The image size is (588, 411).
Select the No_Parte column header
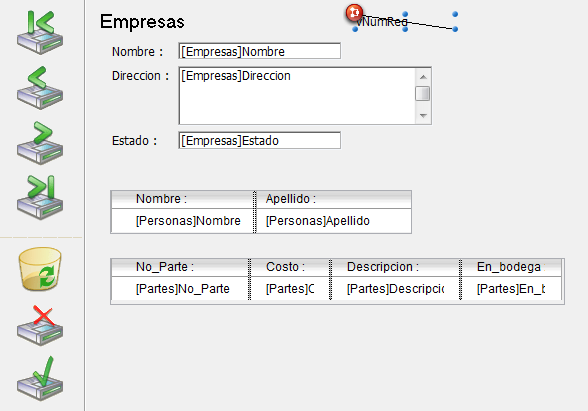(x=180, y=267)
